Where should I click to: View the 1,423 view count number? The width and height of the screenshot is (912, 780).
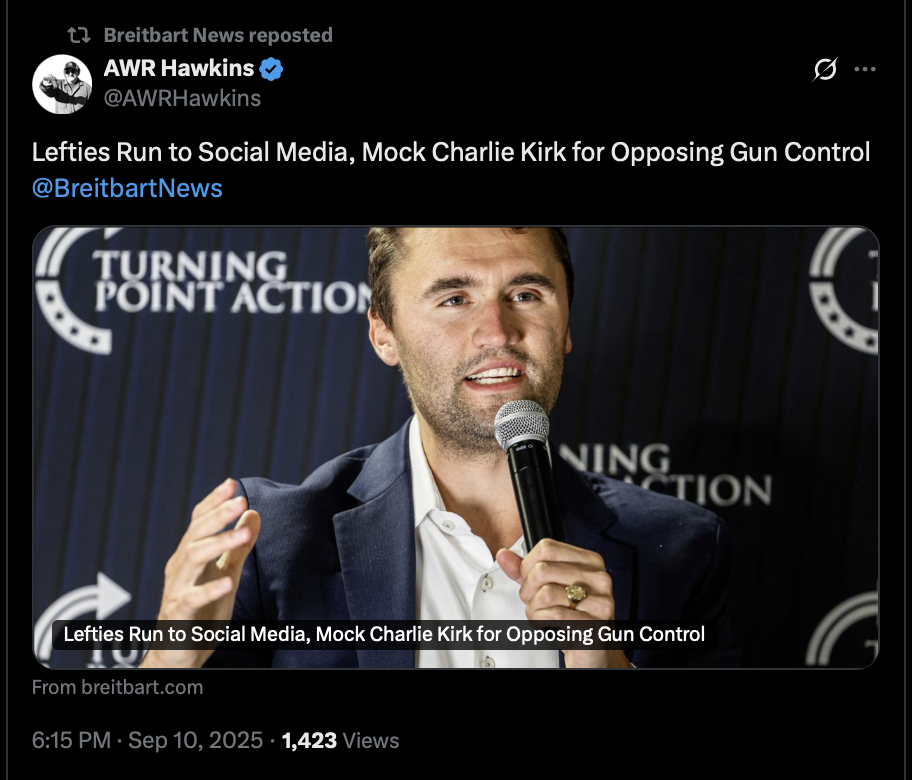pyautogui.click(x=309, y=741)
